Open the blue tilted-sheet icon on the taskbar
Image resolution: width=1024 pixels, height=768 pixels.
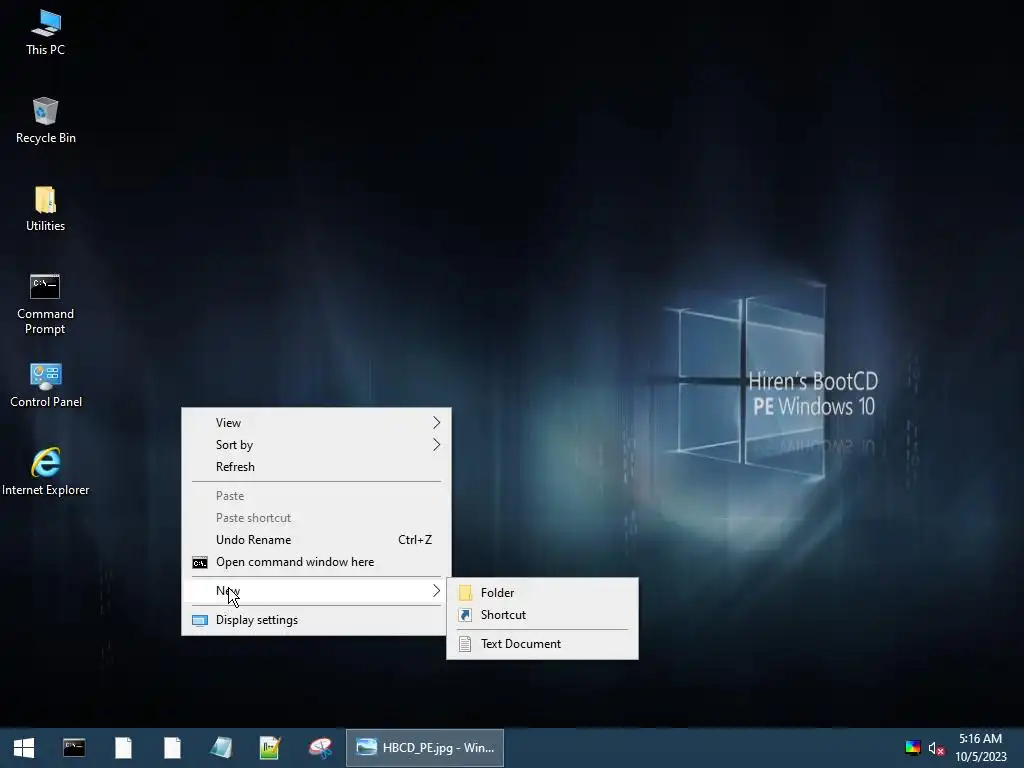point(221,748)
